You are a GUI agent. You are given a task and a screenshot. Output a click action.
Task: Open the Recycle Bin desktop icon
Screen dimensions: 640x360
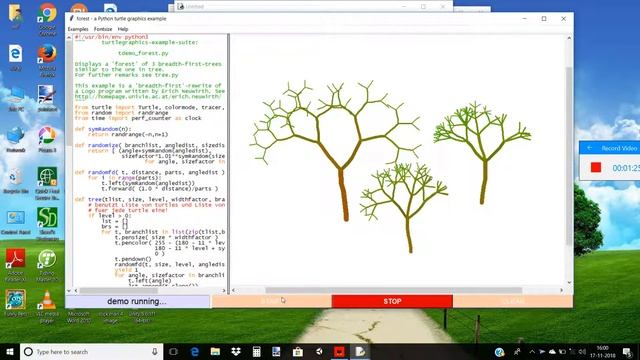(x=16, y=181)
